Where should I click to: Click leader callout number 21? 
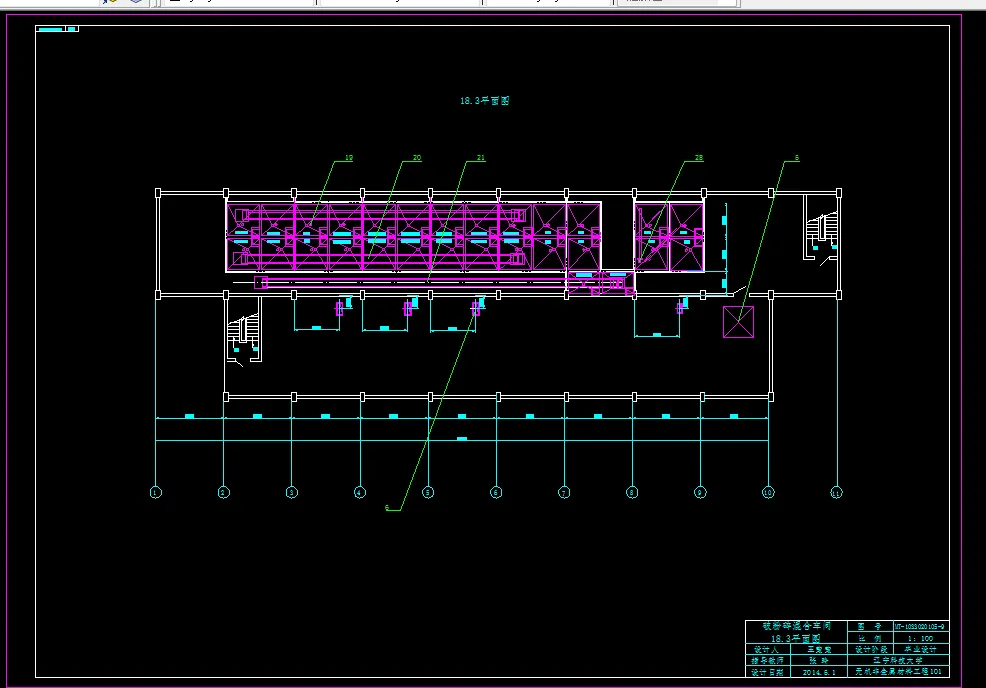tap(481, 158)
